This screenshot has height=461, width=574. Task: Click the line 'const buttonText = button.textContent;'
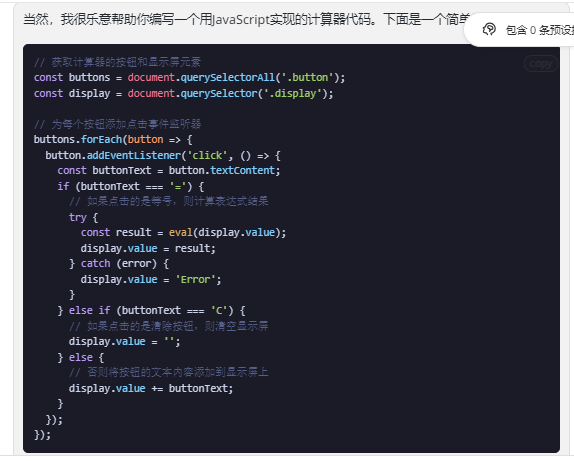169,171
